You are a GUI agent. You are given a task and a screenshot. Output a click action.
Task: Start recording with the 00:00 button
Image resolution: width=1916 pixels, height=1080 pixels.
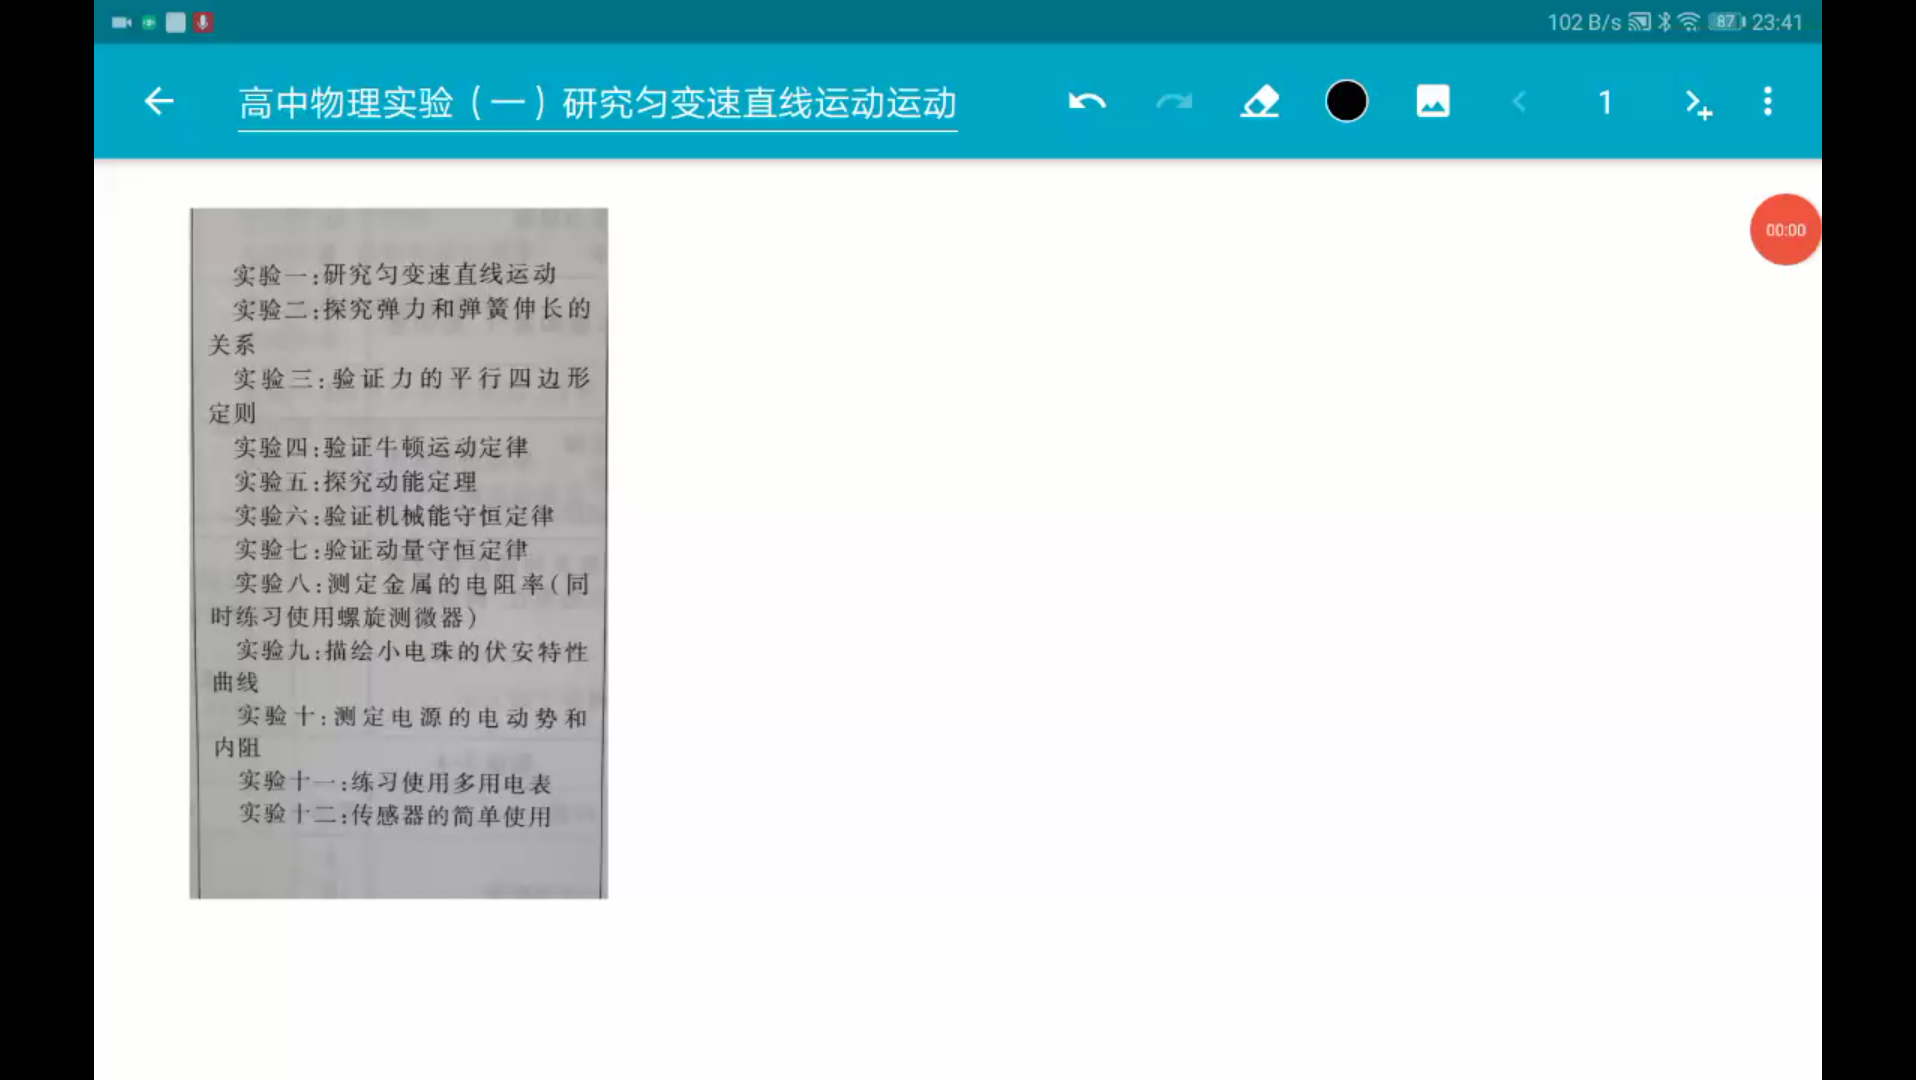click(1784, 229)
